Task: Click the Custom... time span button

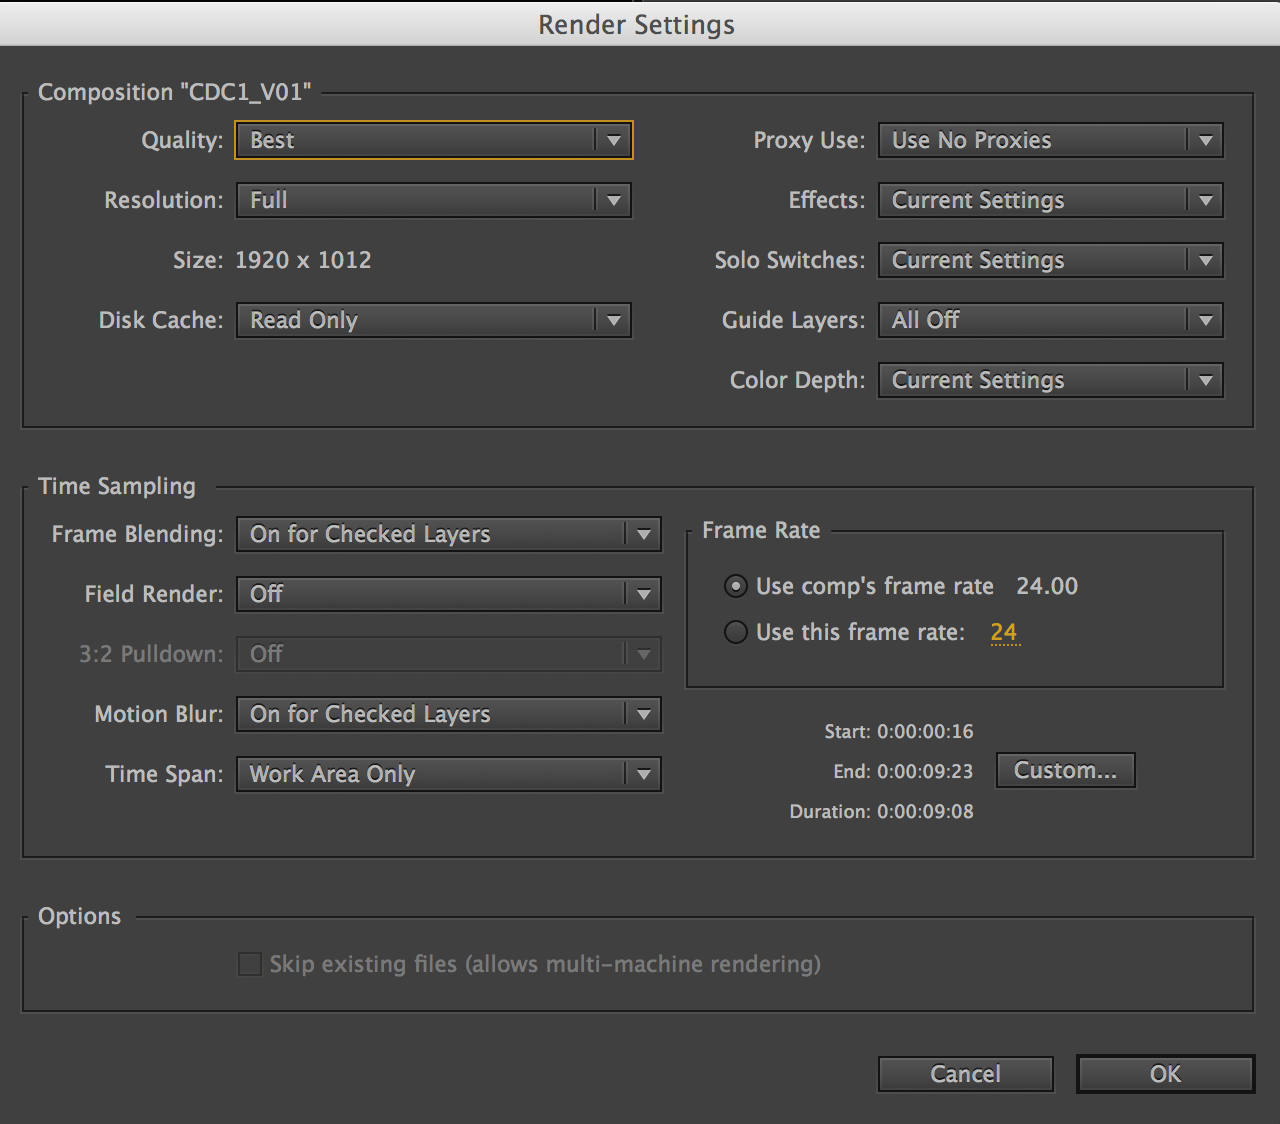Action: [x=1065, y=770]
